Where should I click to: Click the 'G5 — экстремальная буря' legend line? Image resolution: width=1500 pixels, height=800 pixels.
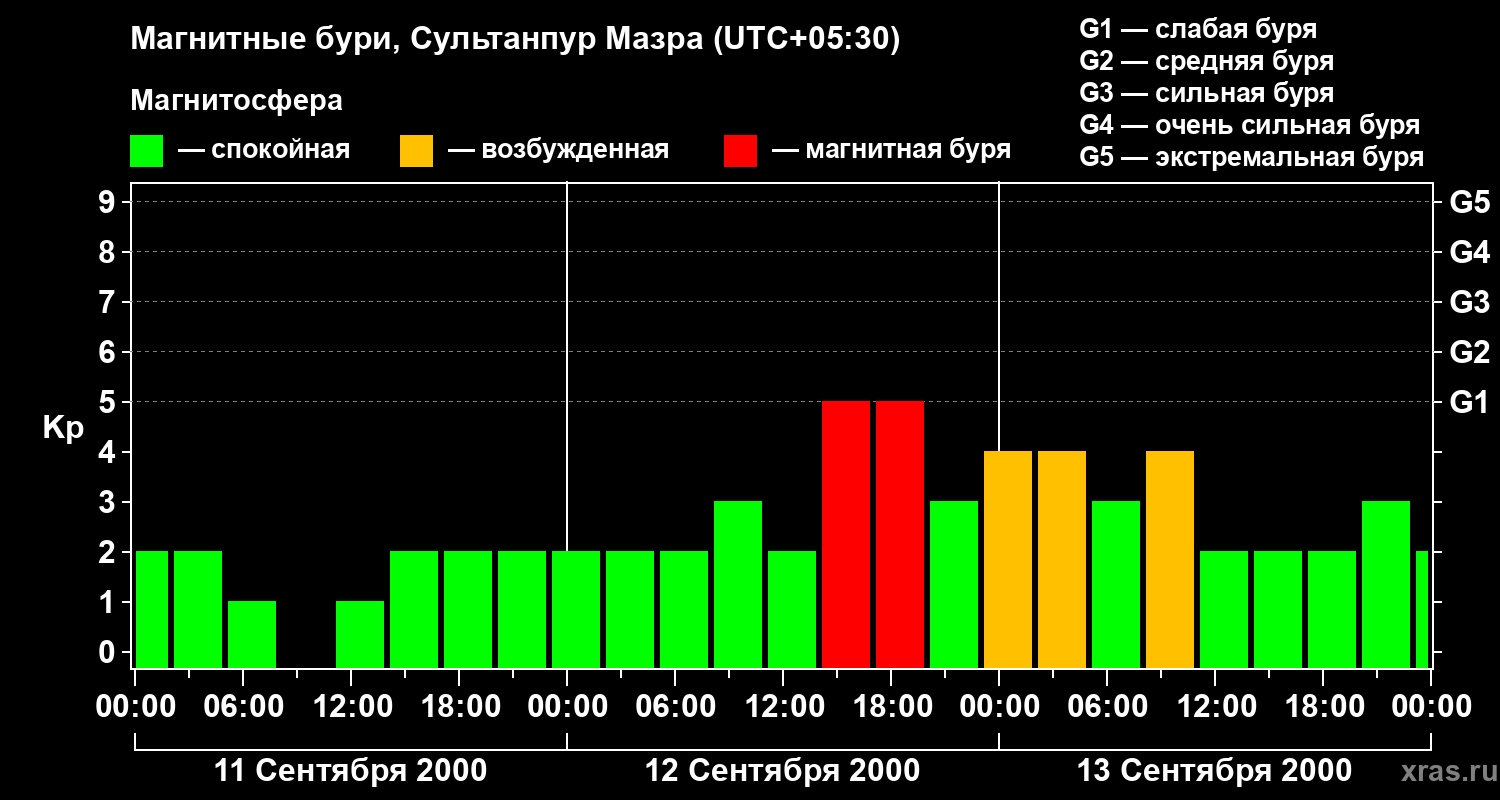point(1252,157)
